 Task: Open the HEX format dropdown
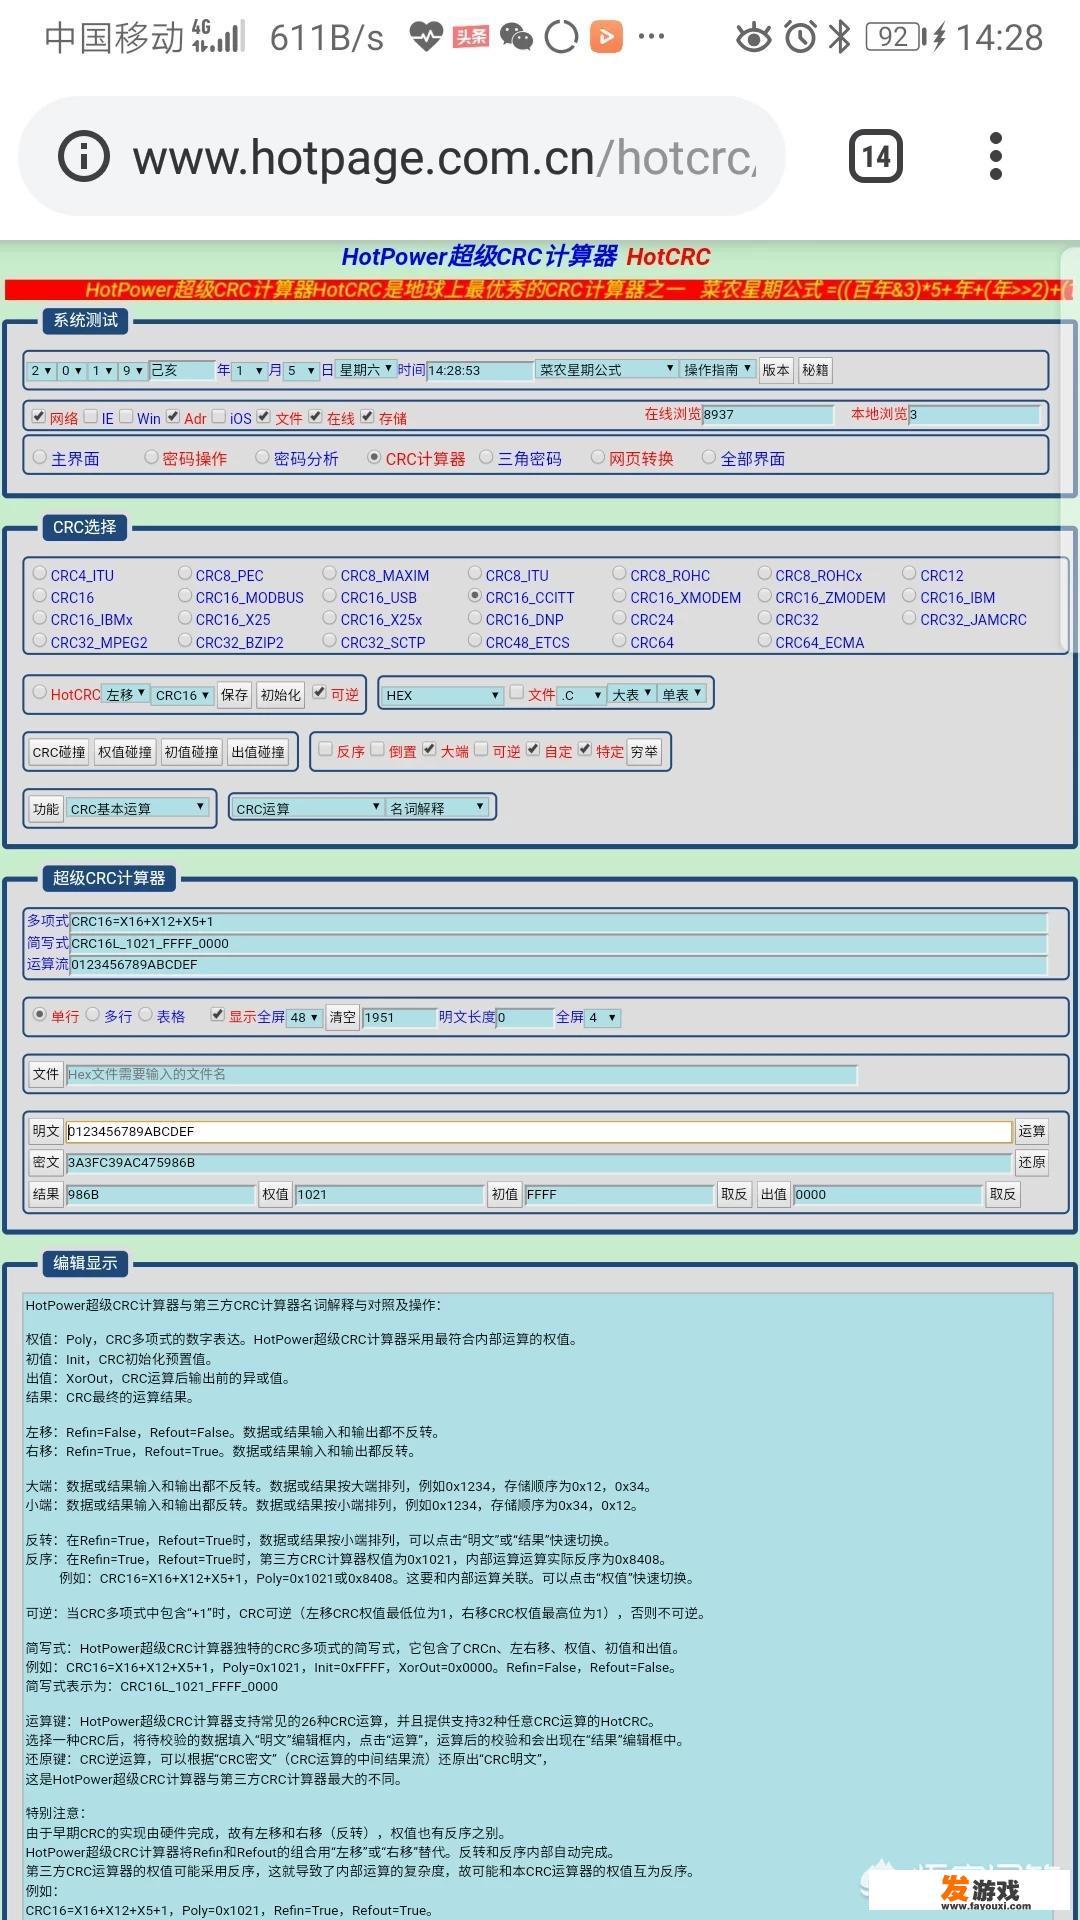[442, 695]
